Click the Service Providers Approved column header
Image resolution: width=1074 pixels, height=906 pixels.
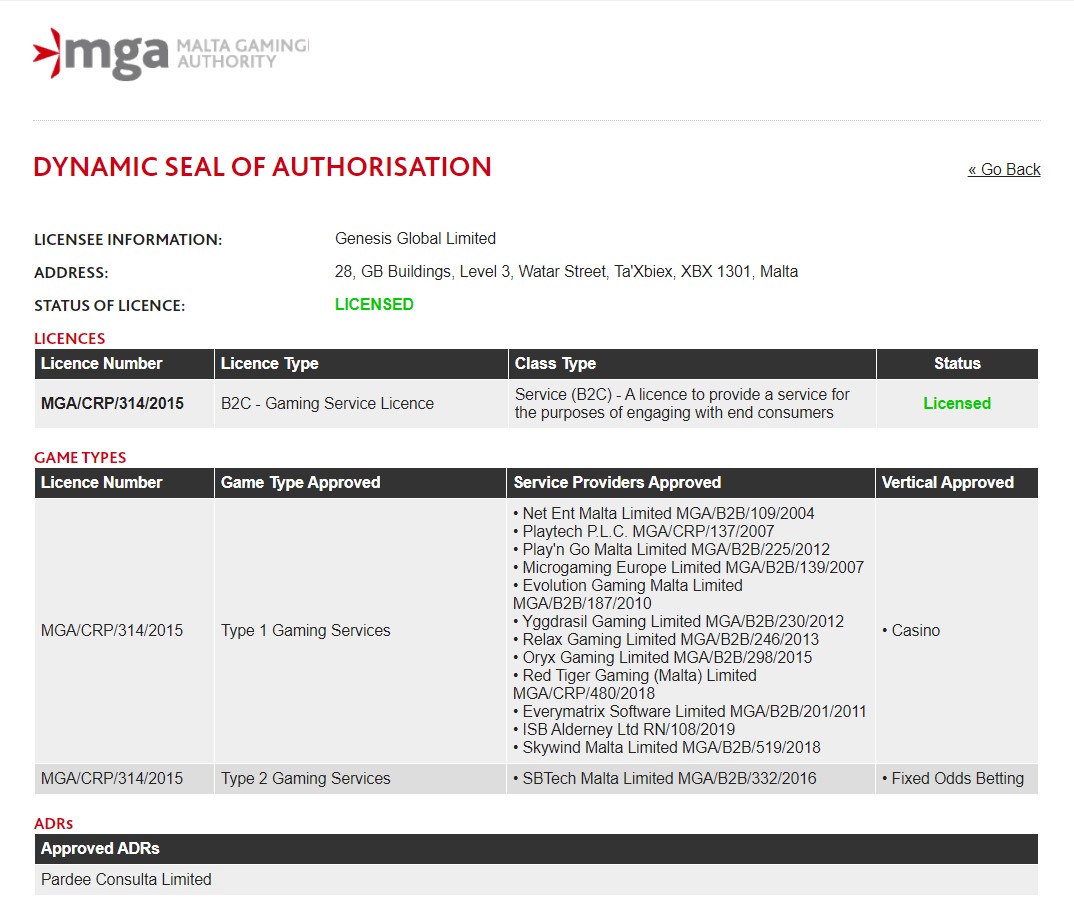(x=690, y=483)
